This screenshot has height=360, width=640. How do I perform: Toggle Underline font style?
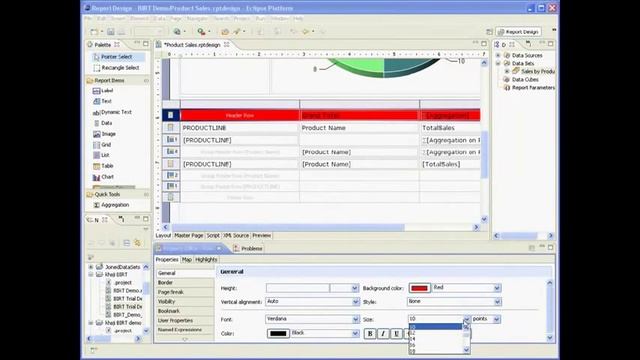coord(396,333)
